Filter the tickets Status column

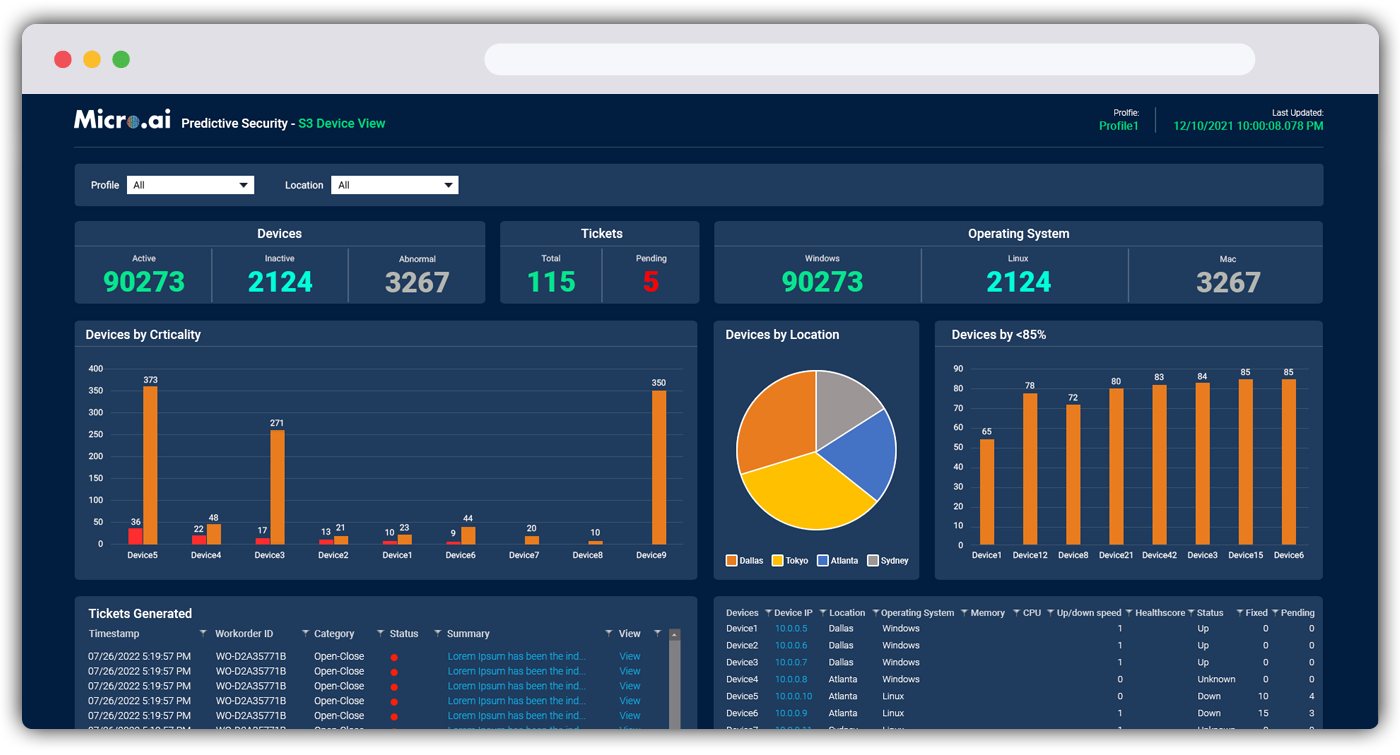pyautogui.click(x=437, y=633)
